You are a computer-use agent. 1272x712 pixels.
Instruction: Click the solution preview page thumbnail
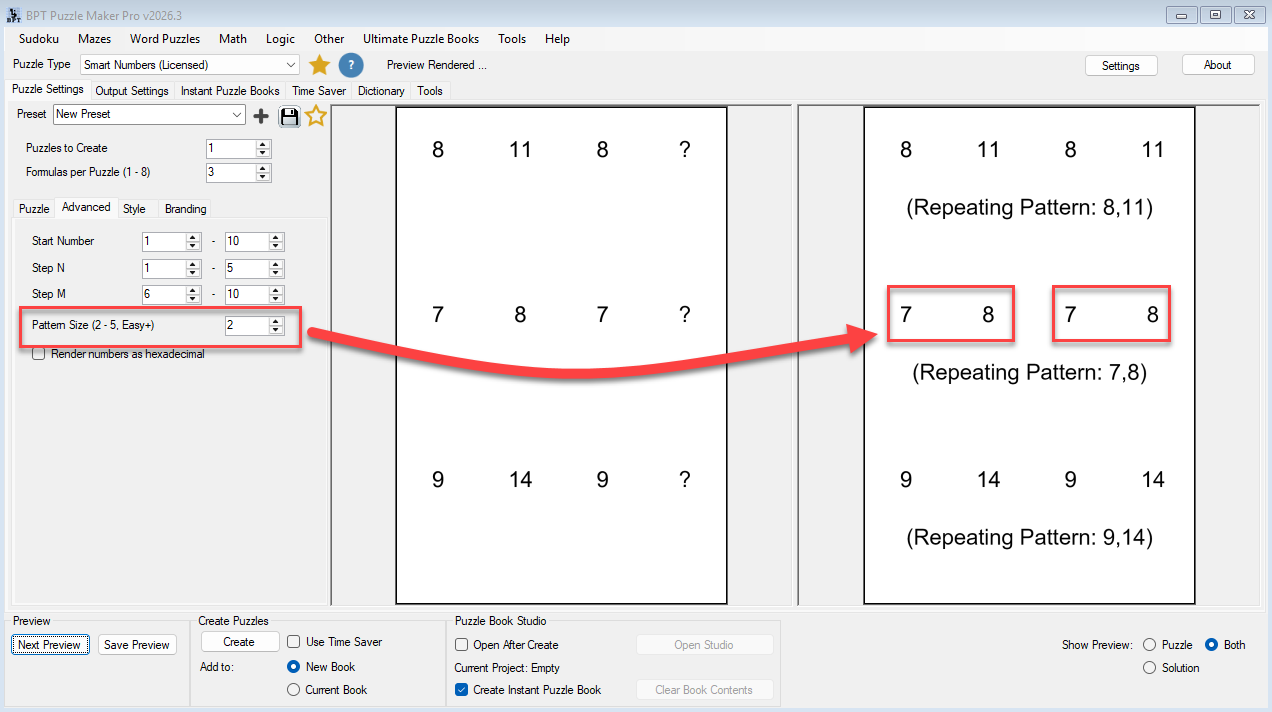(x=1029, y=355)
